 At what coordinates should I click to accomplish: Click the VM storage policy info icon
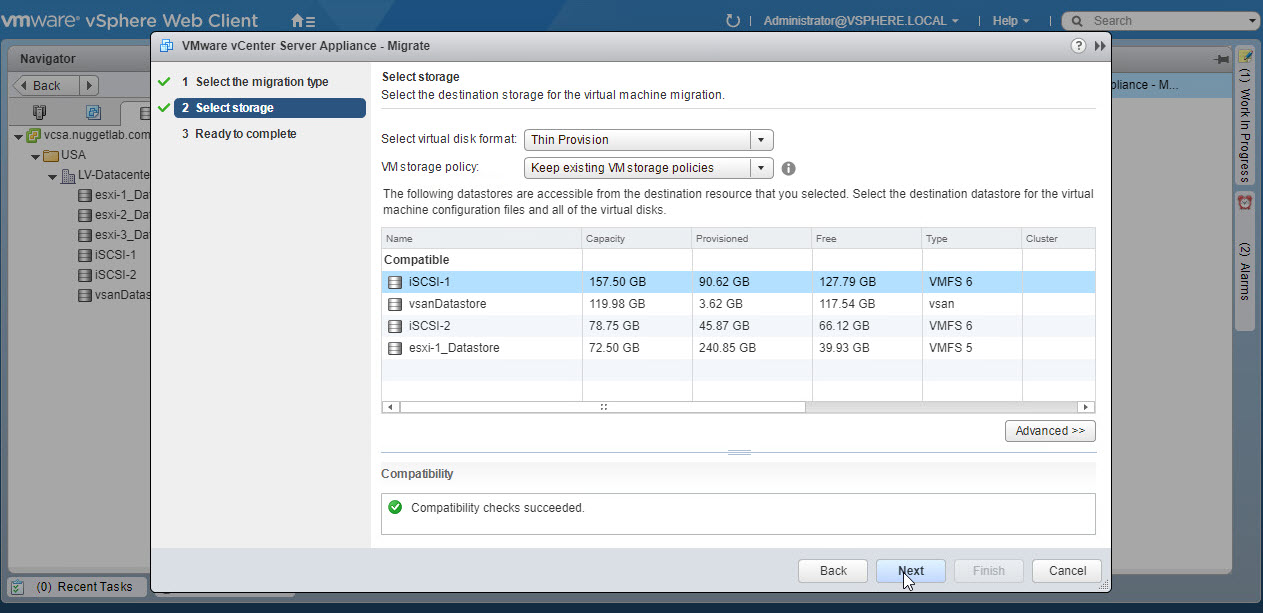[788, 168]
